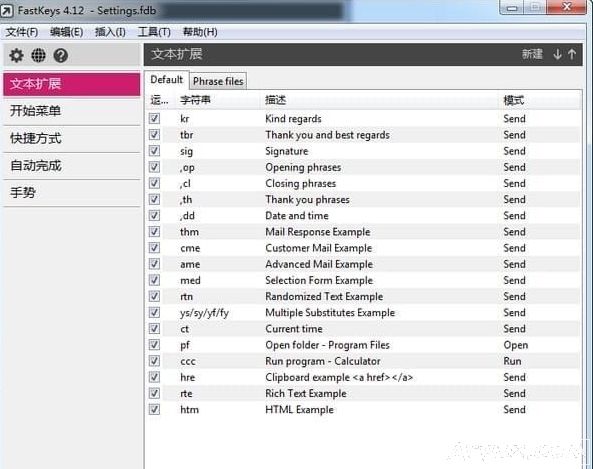This screenshot has height=469, width=593.
Task: Toggle checkbox for 'htm' HTML Example
Action: tap(154, 409)
